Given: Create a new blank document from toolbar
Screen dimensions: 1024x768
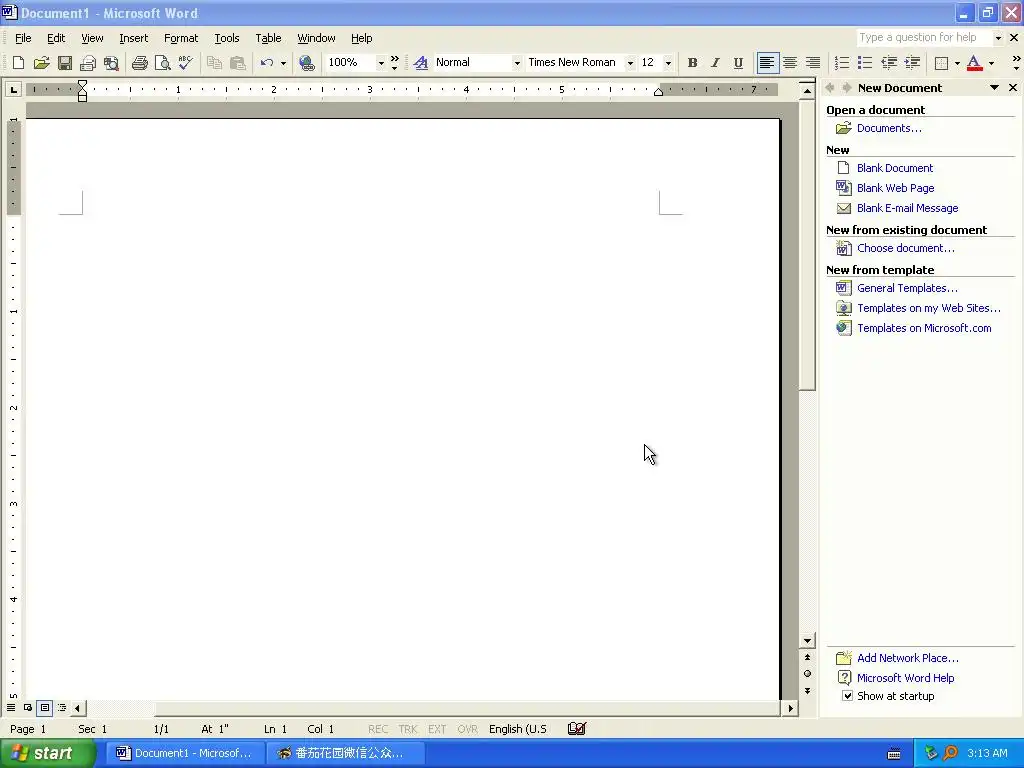Looking at the screenshot, I should click(x=18, y=63).
